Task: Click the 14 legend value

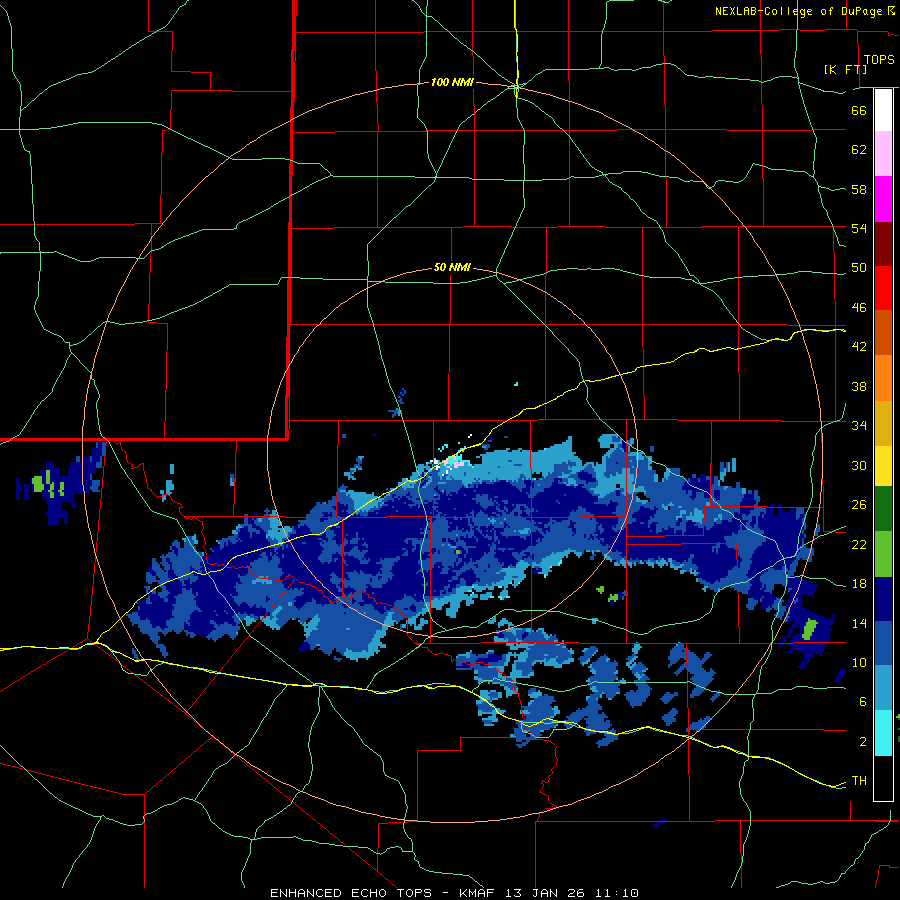Action: (x=859, y=623)
